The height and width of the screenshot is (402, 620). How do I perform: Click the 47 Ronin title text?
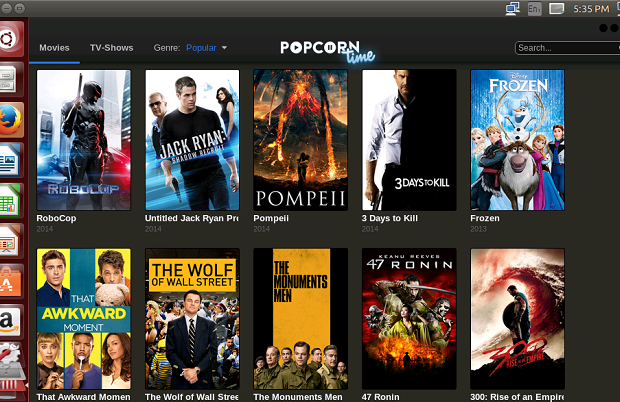coord(380,397)
